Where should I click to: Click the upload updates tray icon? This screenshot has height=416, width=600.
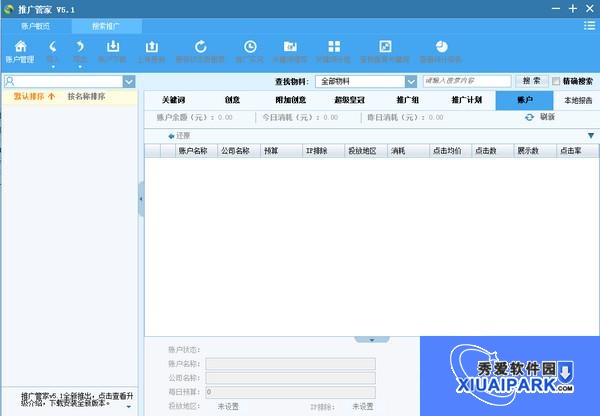152,47
